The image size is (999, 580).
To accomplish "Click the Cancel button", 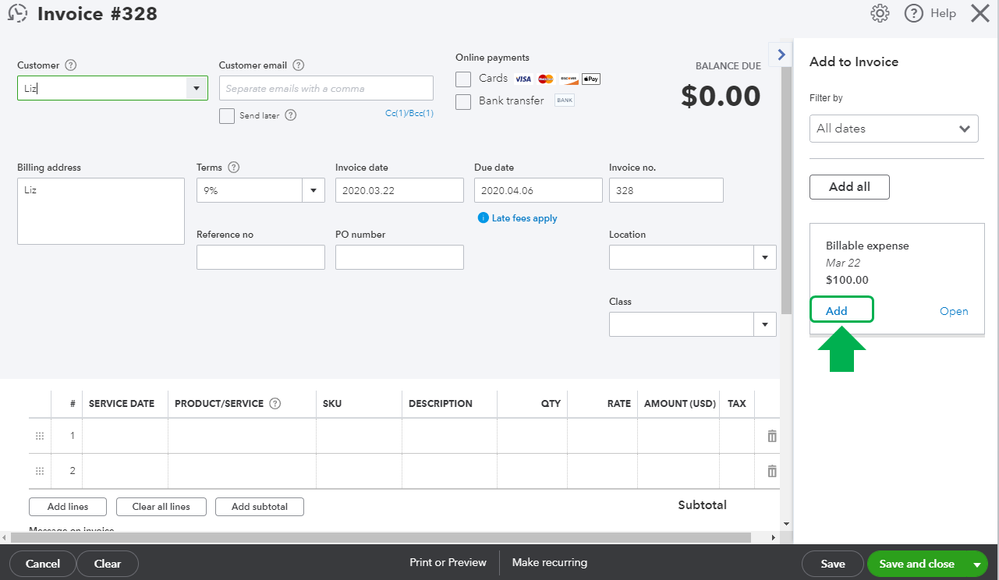I will point(43,564).
